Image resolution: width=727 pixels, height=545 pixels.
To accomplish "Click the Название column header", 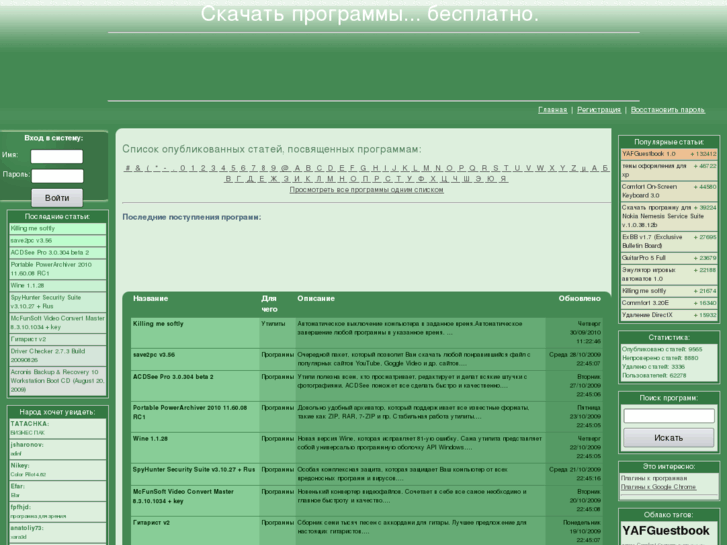I will coord(150,299).
